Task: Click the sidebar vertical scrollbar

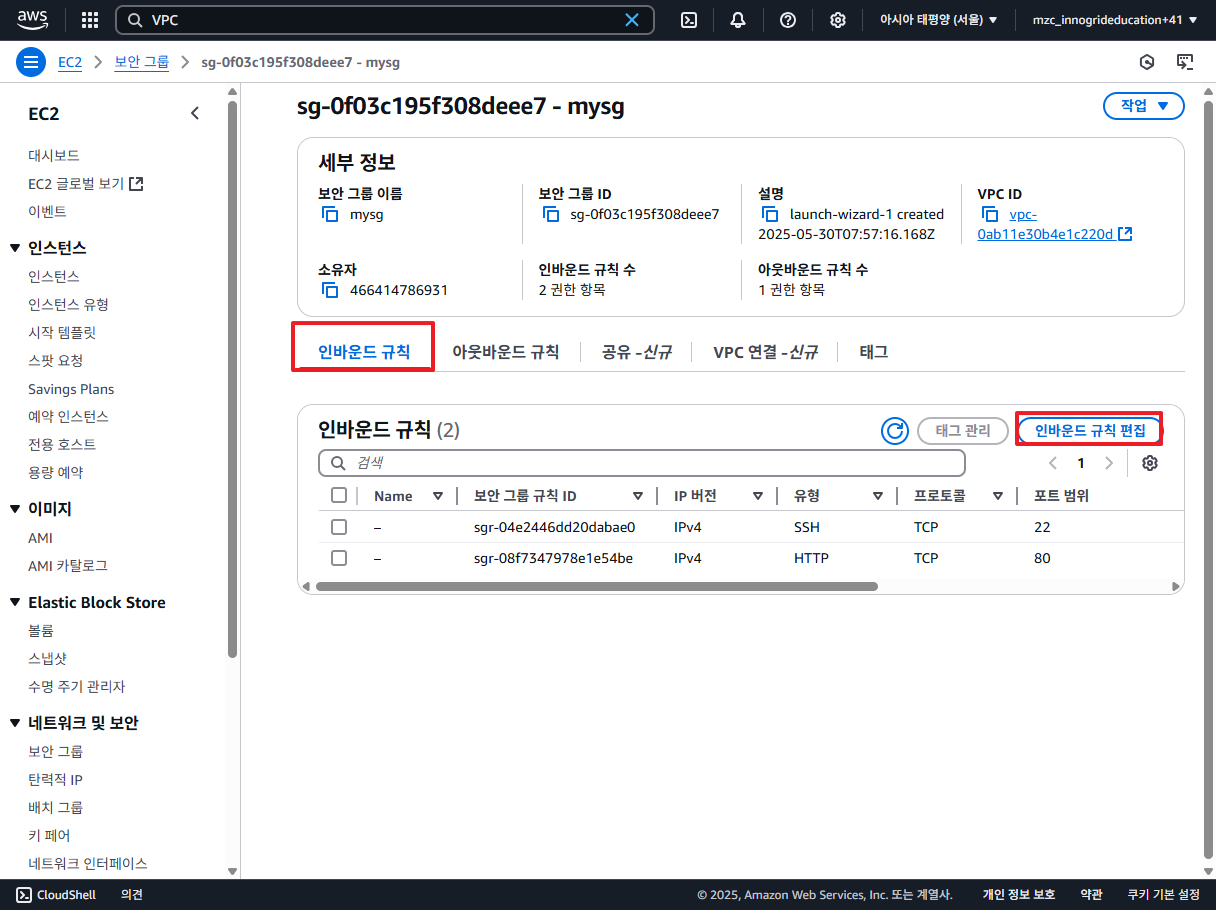Action: (x=232, y=380)
